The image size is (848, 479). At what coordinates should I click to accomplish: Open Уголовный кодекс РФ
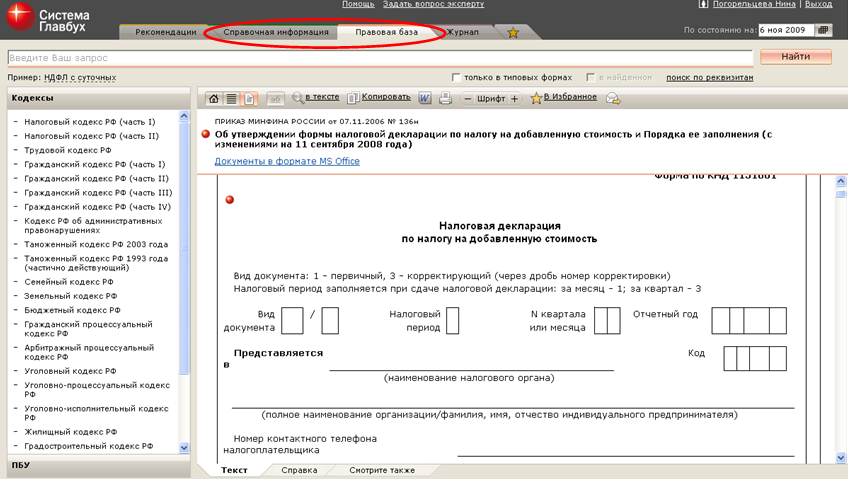click(x=70, y=371)
